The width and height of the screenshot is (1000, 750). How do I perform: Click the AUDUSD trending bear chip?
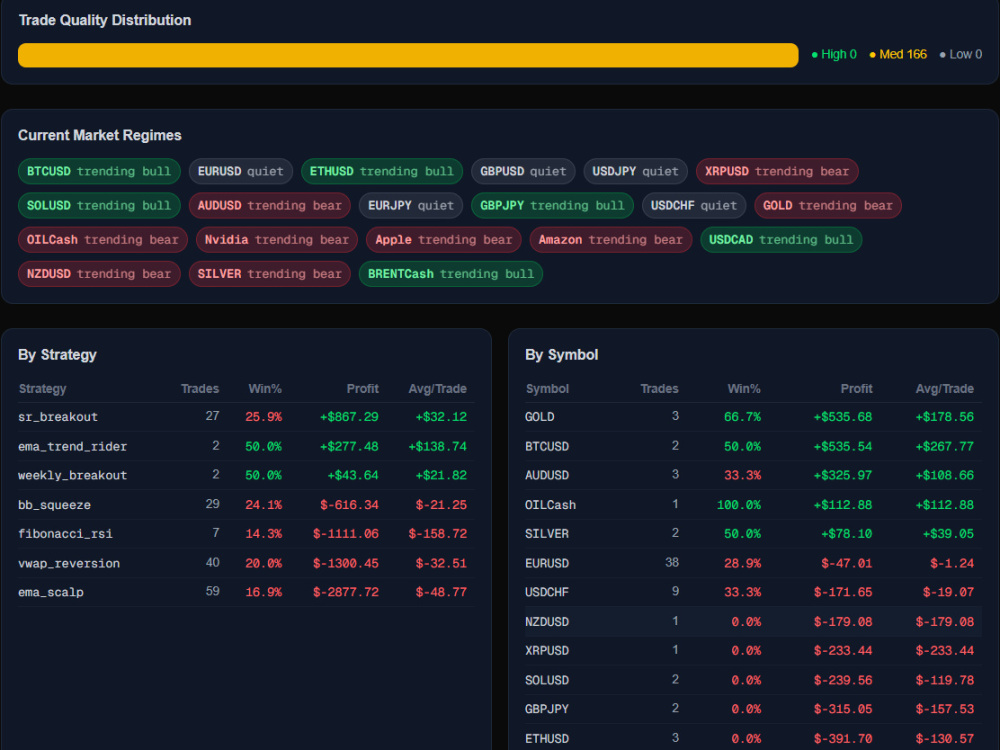[269, 205]
